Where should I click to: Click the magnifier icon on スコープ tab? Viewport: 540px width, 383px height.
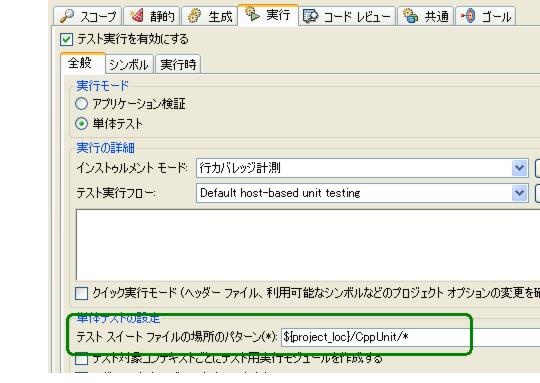pos(67,16)
